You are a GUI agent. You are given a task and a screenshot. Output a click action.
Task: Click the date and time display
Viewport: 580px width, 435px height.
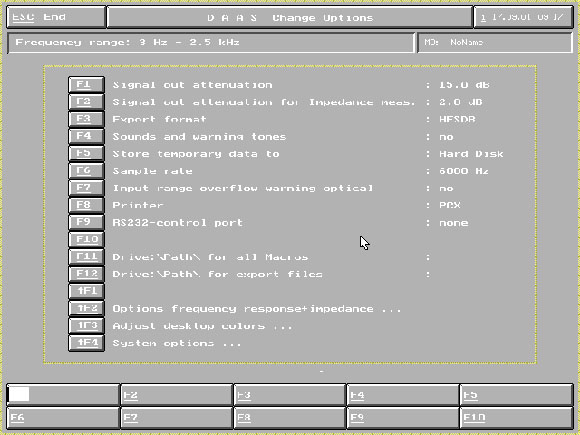(x=523, y=17)
